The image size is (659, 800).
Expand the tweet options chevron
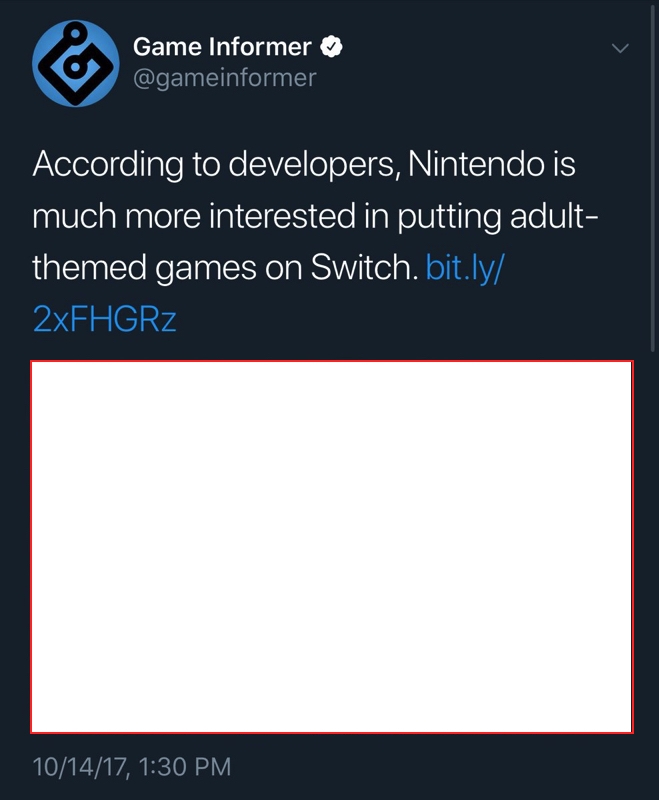point(620,48)
